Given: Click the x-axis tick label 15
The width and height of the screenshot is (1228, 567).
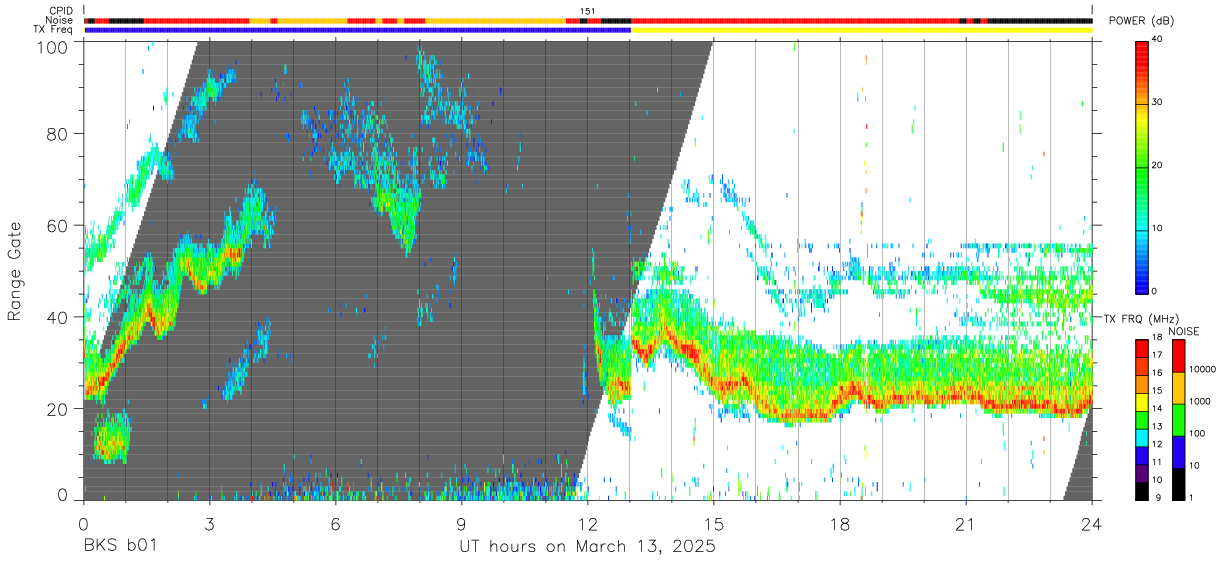Looking at the screenshot, I should coord(714,523).
